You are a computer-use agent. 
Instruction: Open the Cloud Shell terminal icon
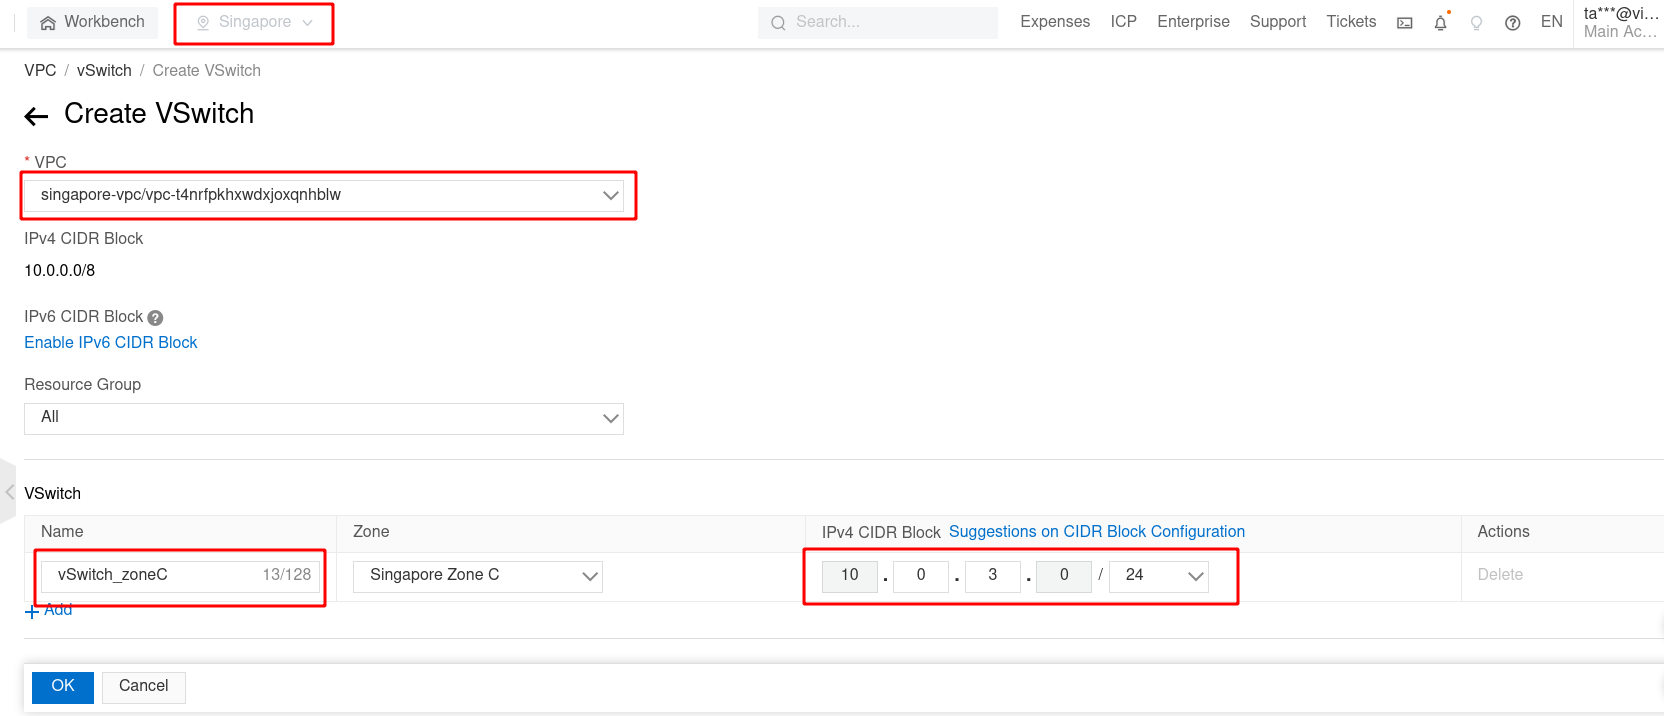(1405, 23)
